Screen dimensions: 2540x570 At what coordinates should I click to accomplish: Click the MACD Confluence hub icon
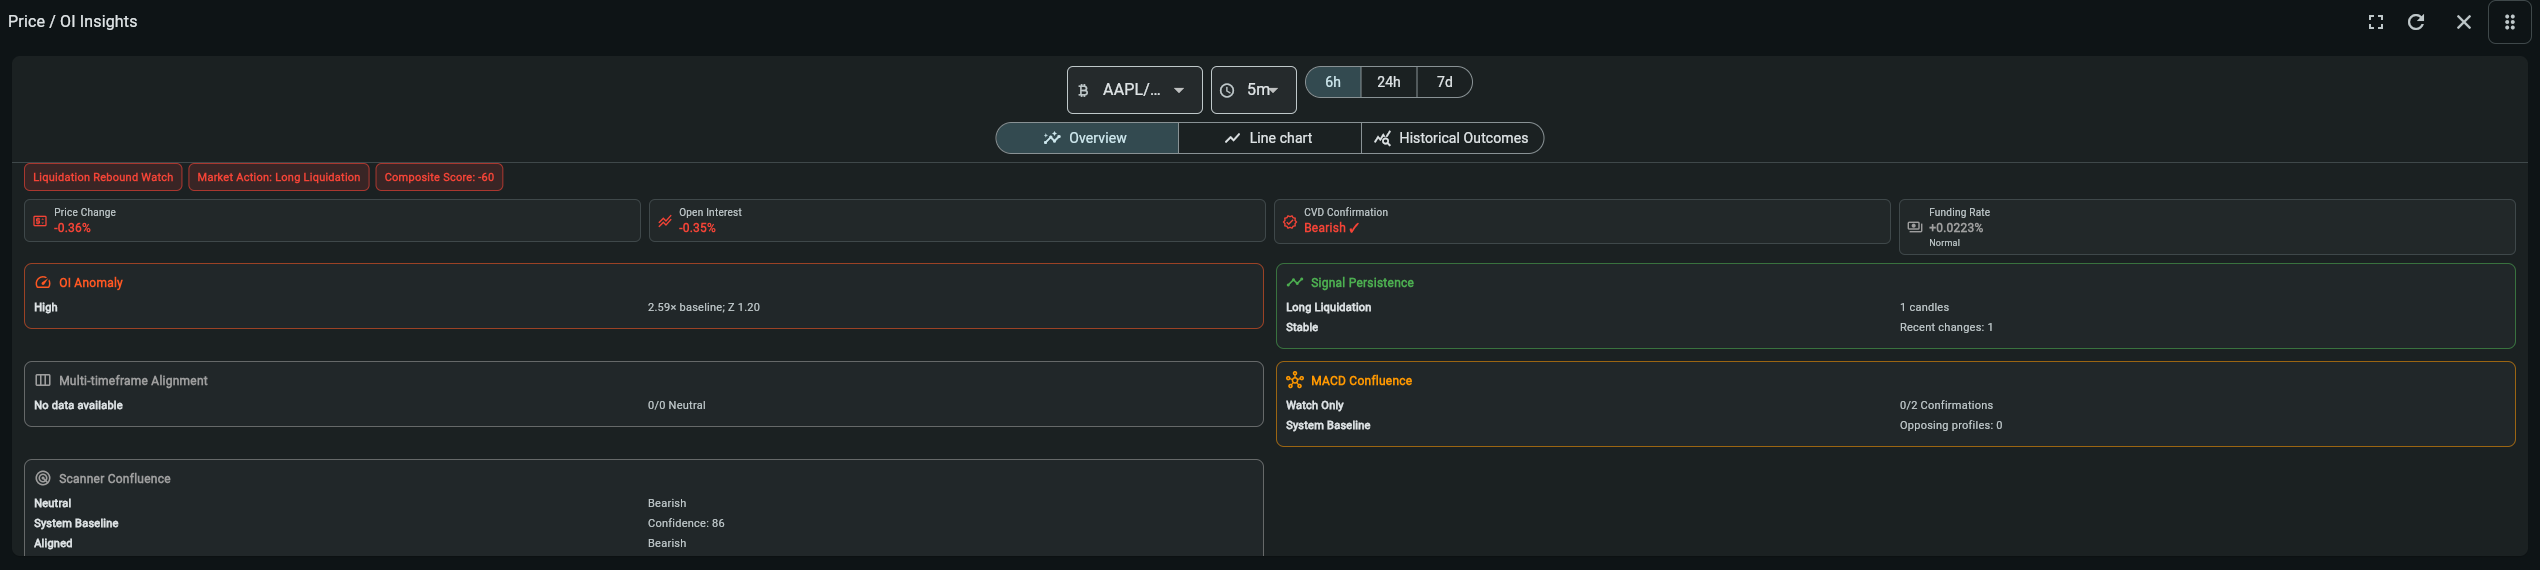point(1295,381)
